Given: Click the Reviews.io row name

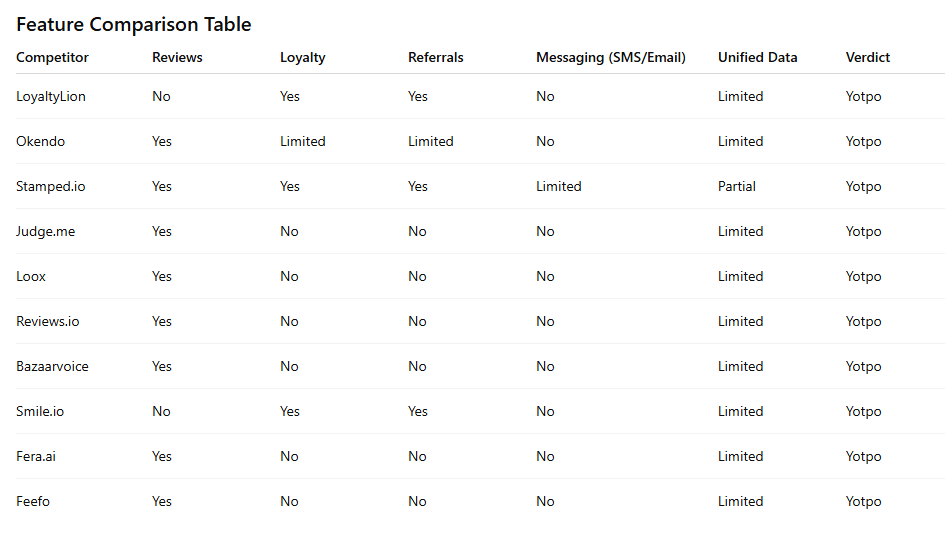Looking at the screenshot, I should [48, 321].
